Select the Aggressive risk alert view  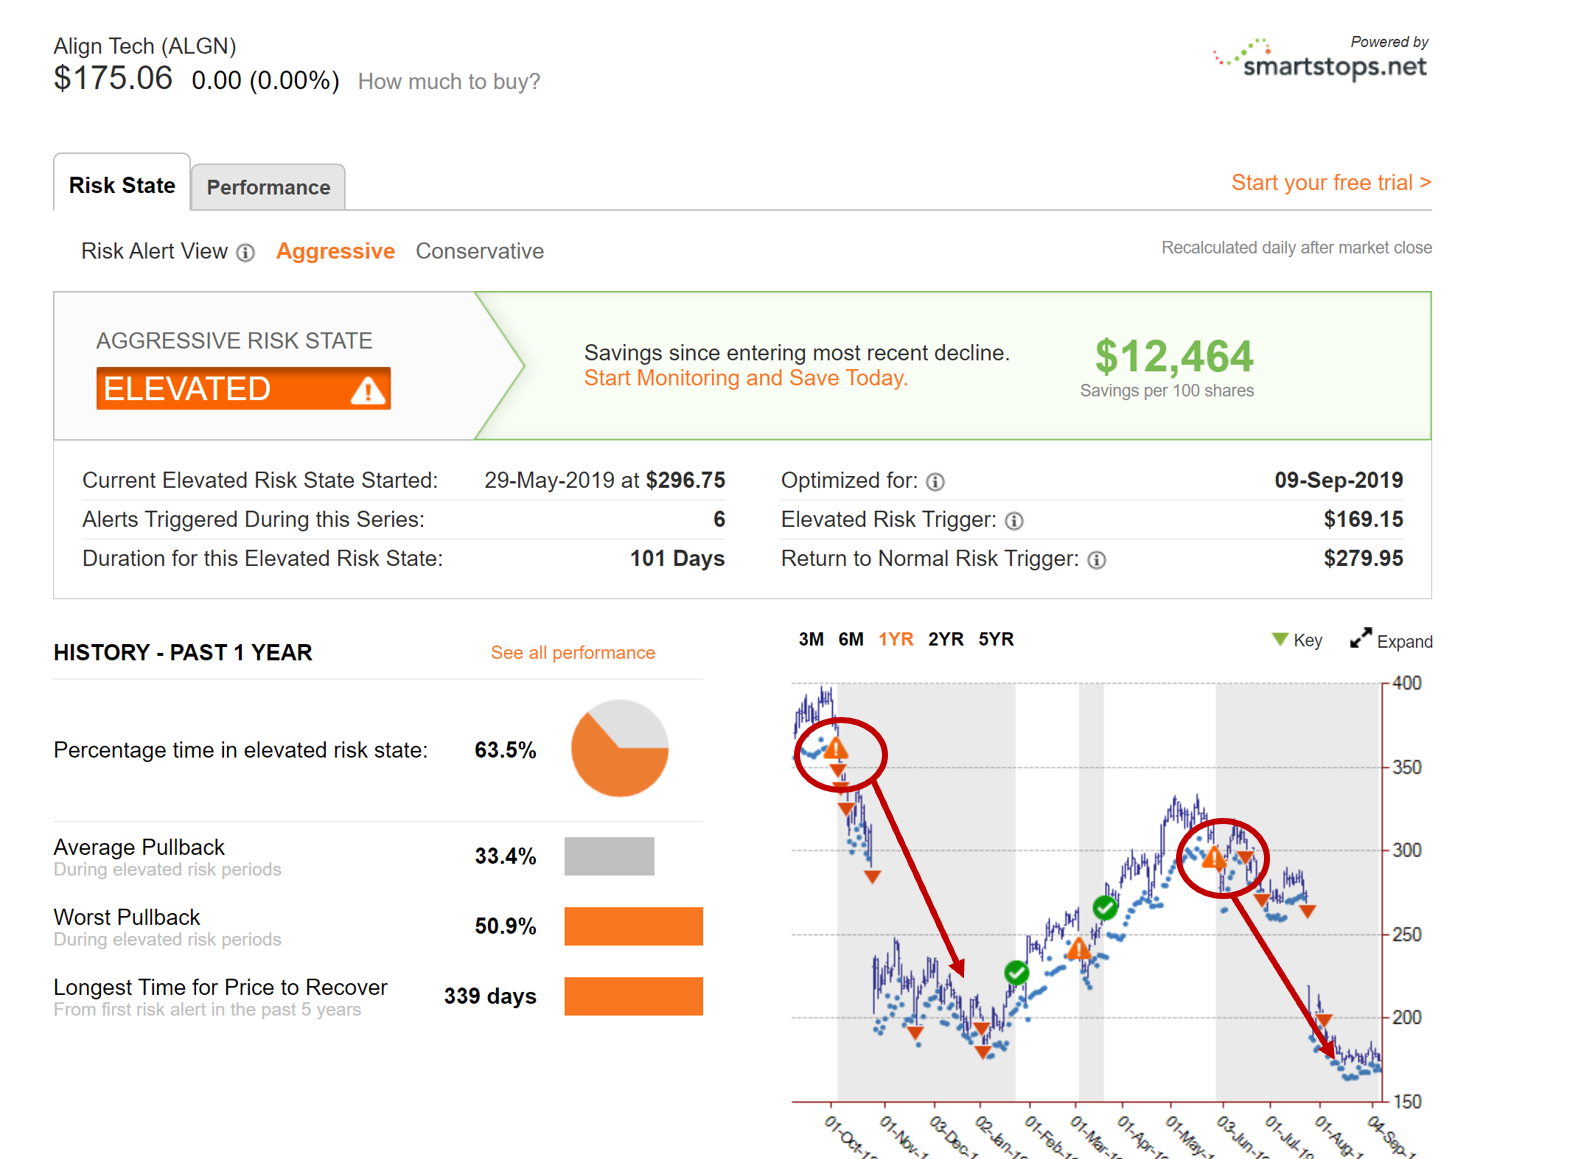click(335, 251)
